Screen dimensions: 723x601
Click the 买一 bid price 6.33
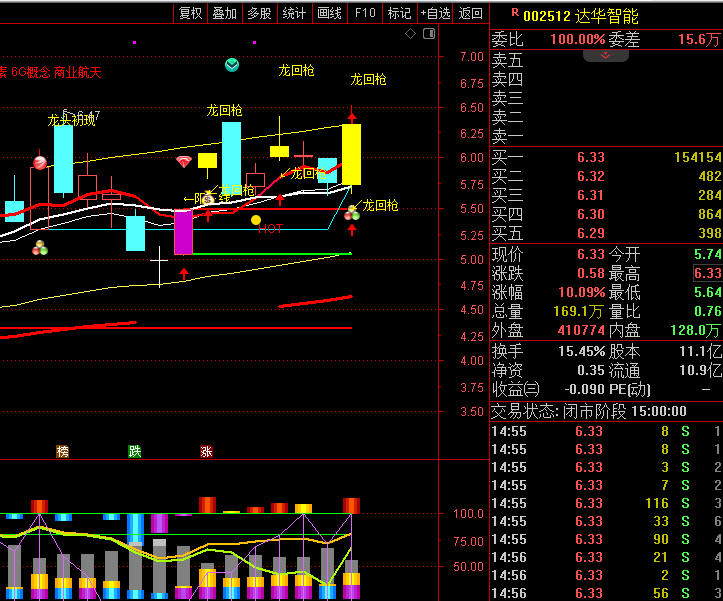click(x=590, y=157)
